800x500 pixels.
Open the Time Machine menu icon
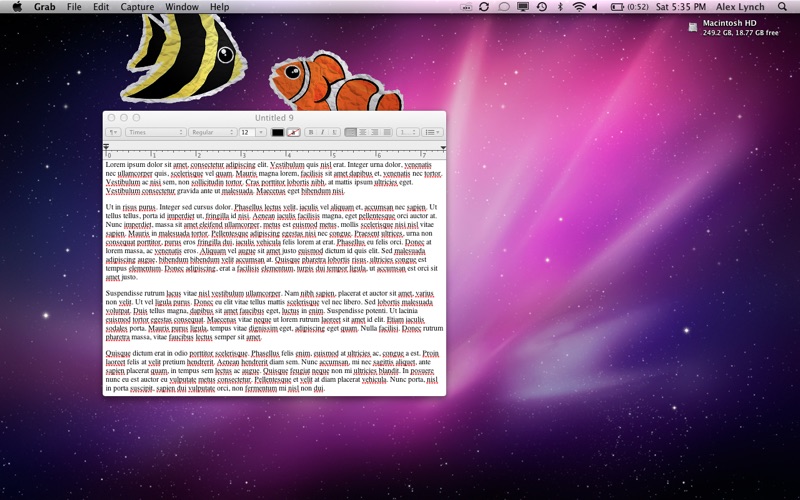click(x=541, y=7)
